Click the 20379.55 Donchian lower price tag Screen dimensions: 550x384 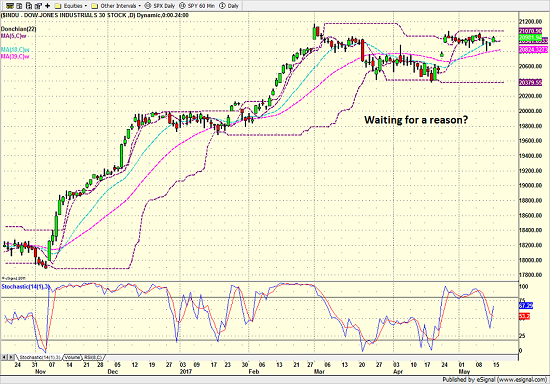[x=530, y=82]
